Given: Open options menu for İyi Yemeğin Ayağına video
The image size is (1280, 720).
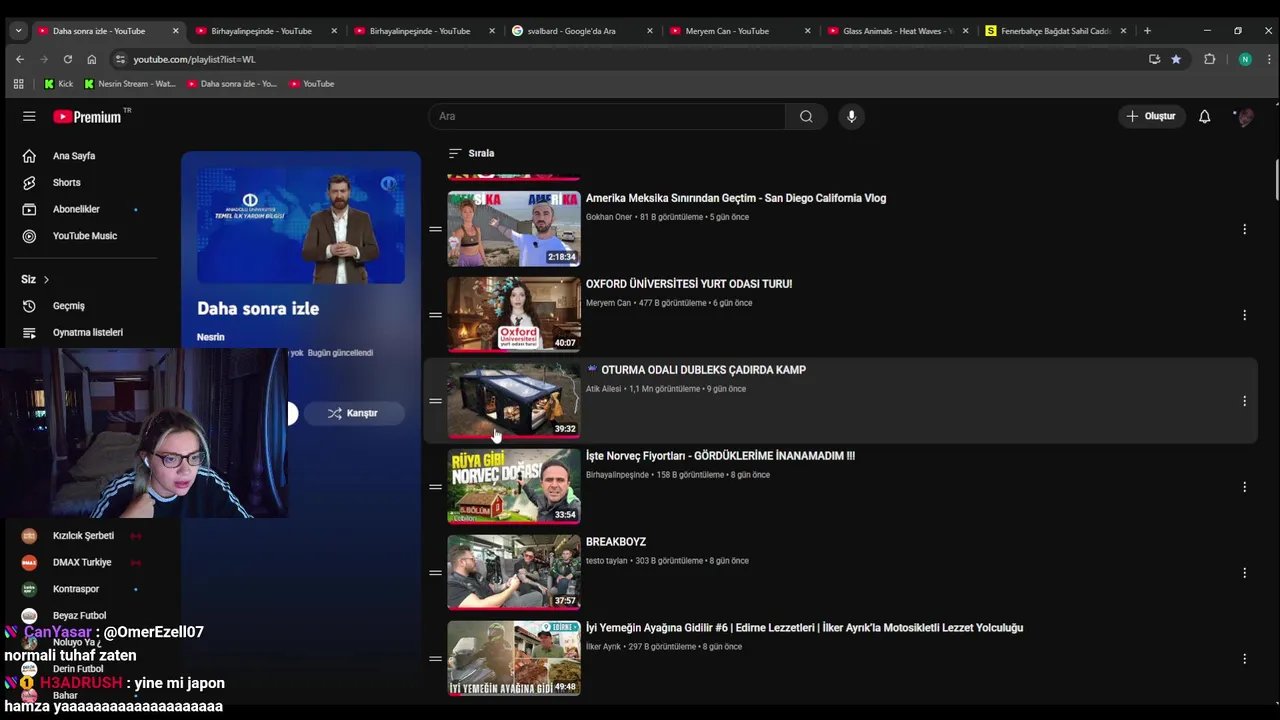Looking at the screenshot, I should 1244,659.
